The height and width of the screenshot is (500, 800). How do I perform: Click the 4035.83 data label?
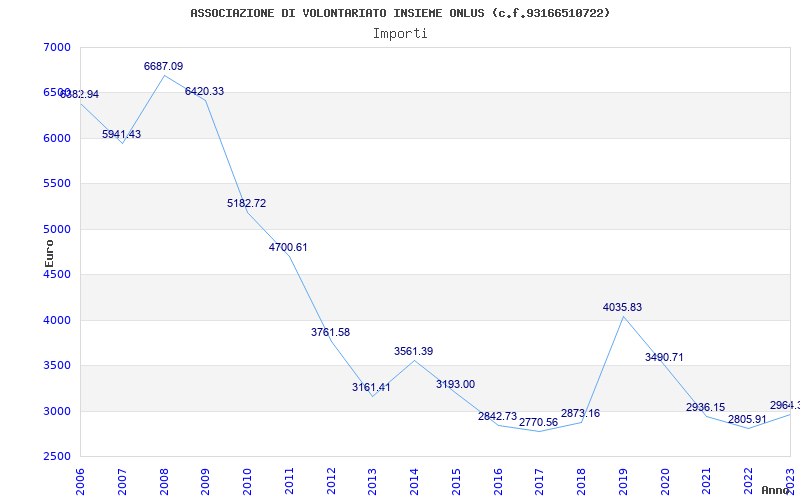tap(622, 307)
